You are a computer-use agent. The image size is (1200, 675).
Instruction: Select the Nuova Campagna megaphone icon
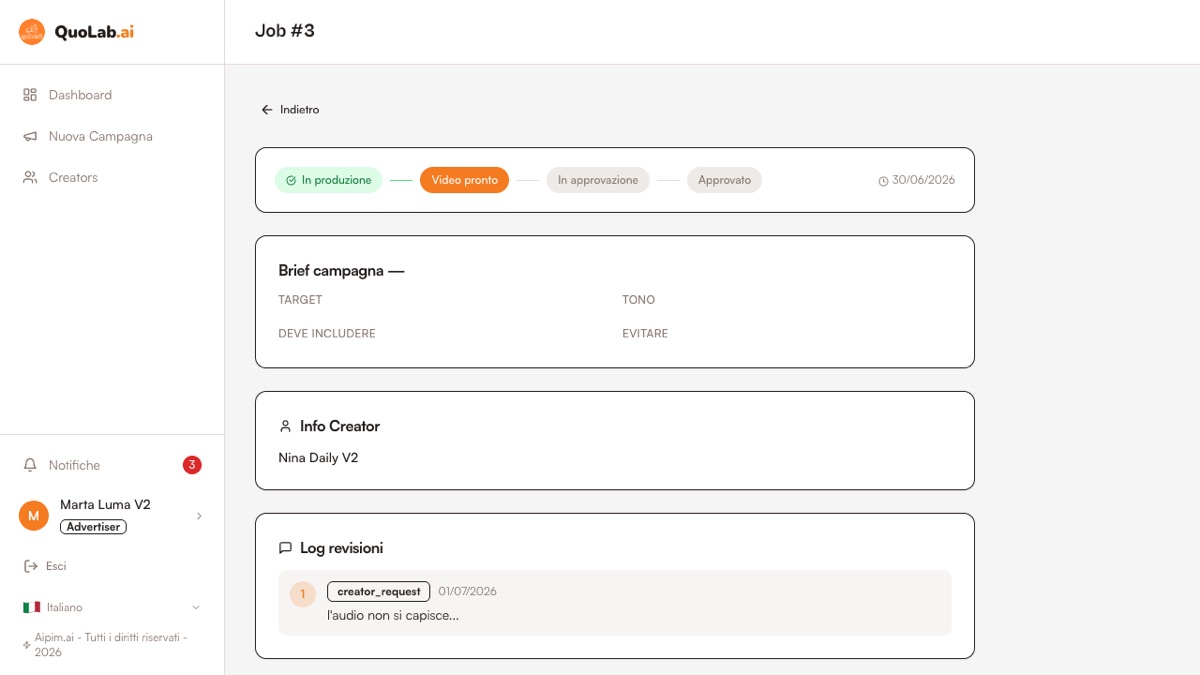30,136
